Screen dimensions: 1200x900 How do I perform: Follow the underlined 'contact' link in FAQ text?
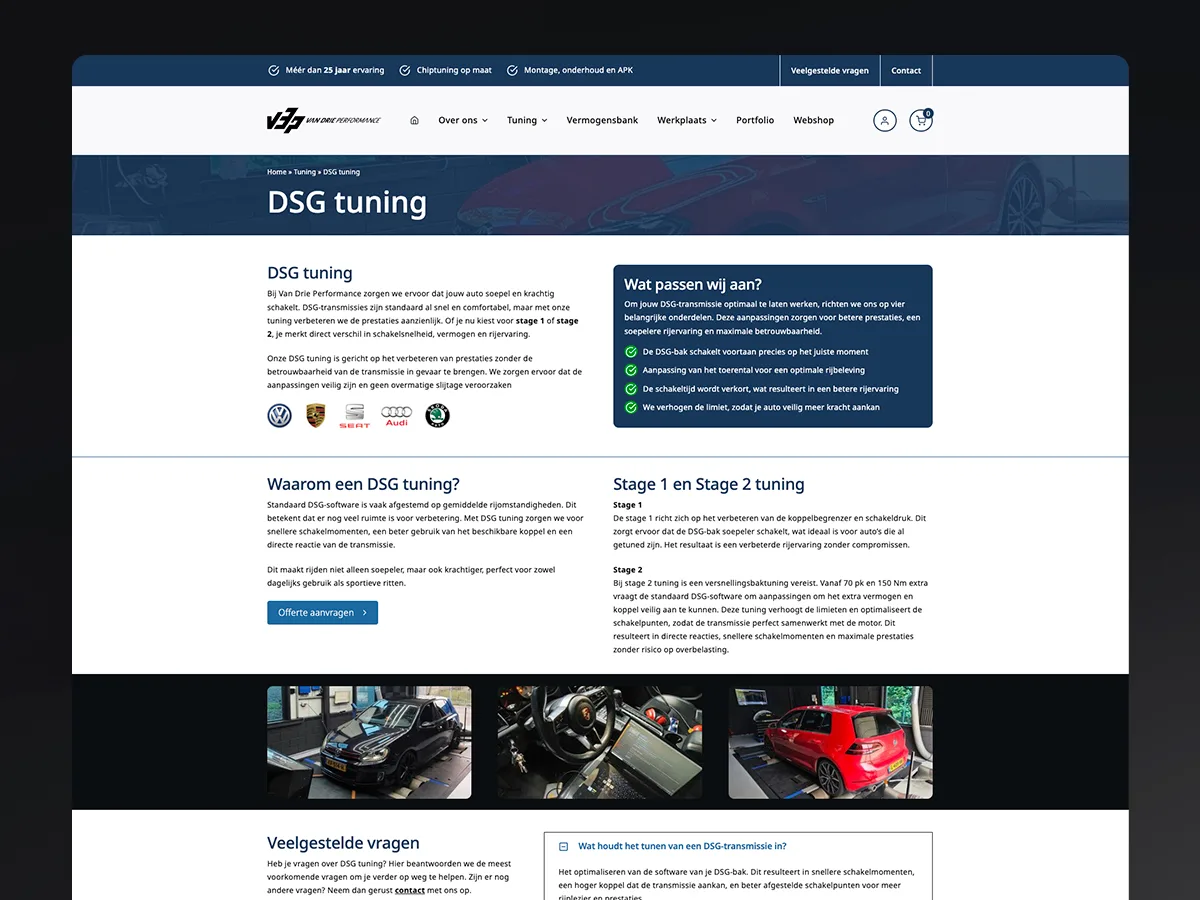pyautogui.click(x=410, y=890)
